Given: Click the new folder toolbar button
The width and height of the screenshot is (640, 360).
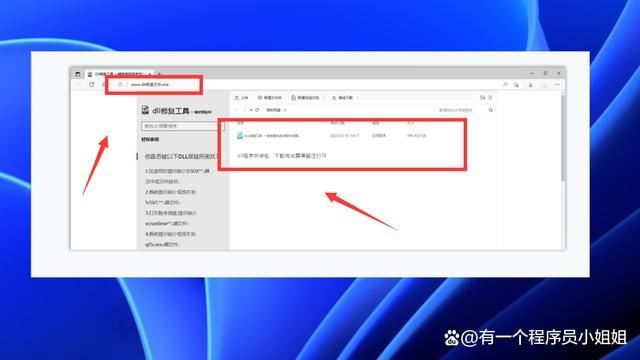Looking at the screenshot, I should [270, 98].
